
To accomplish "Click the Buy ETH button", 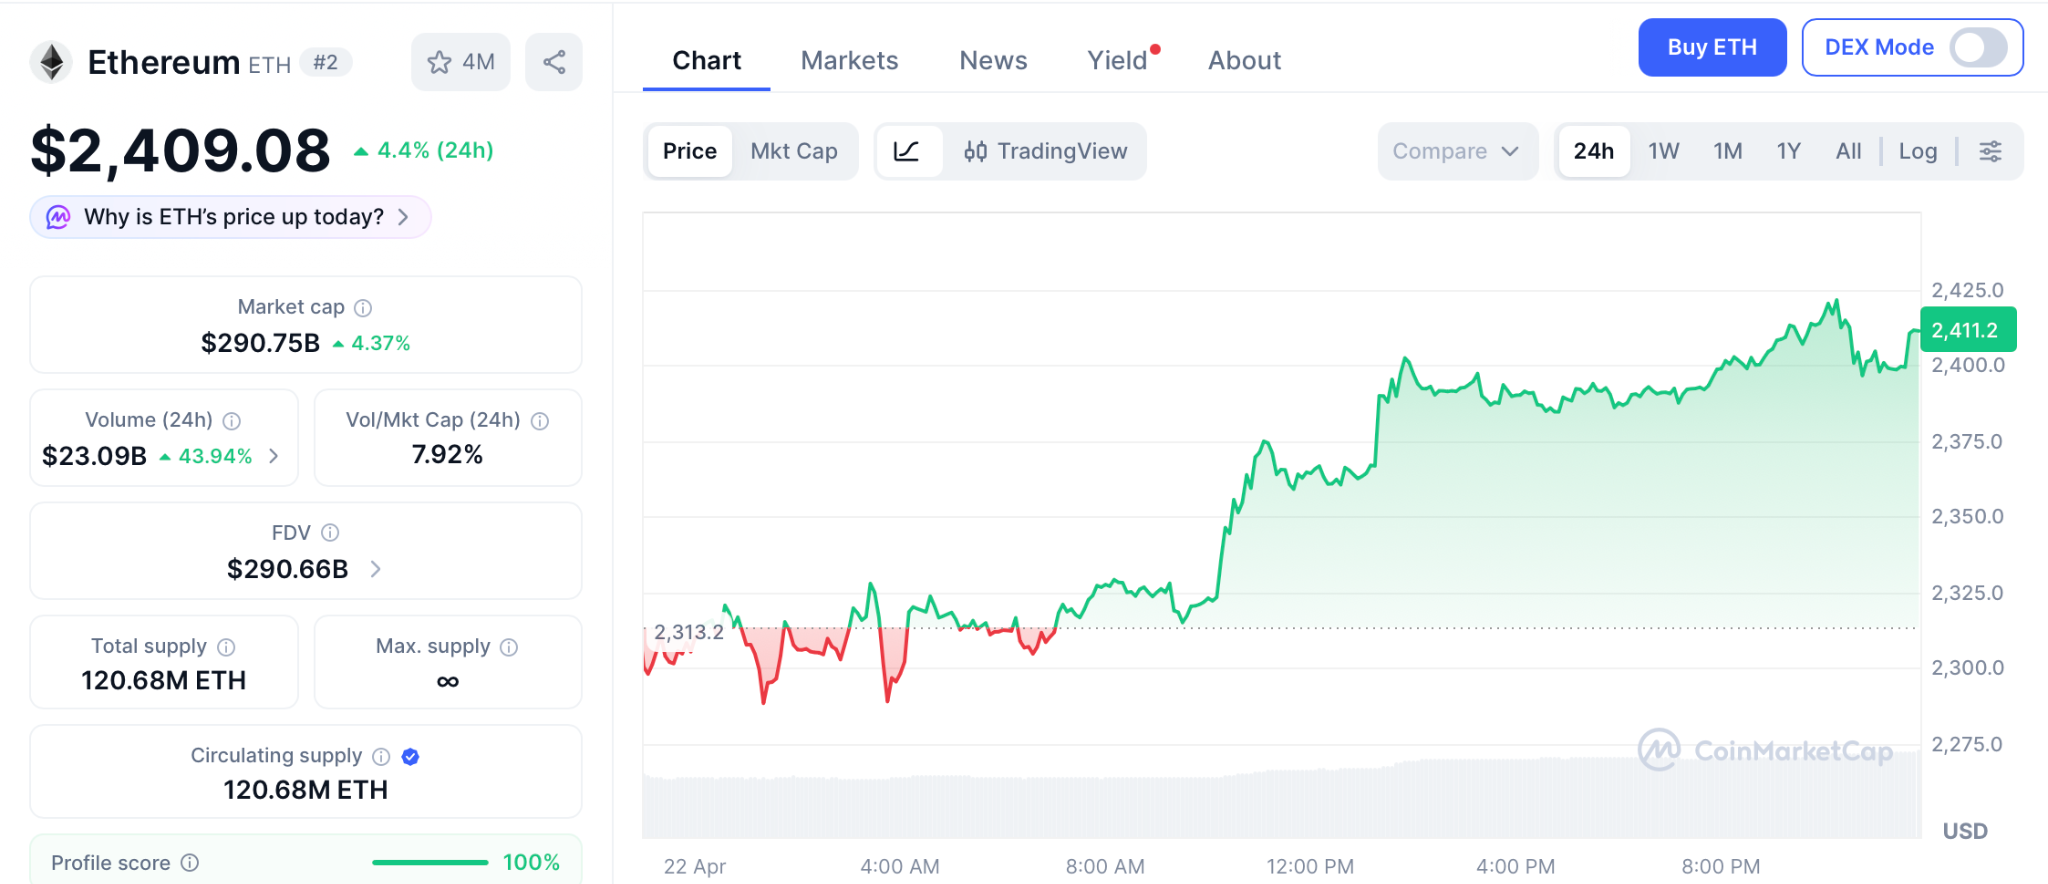I will pyautogui.click(x=1711, y=47).
